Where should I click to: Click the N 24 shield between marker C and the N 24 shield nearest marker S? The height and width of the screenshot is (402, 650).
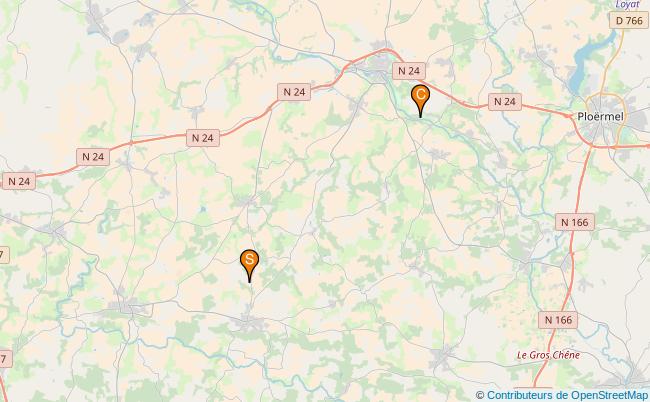coord(294,92)
